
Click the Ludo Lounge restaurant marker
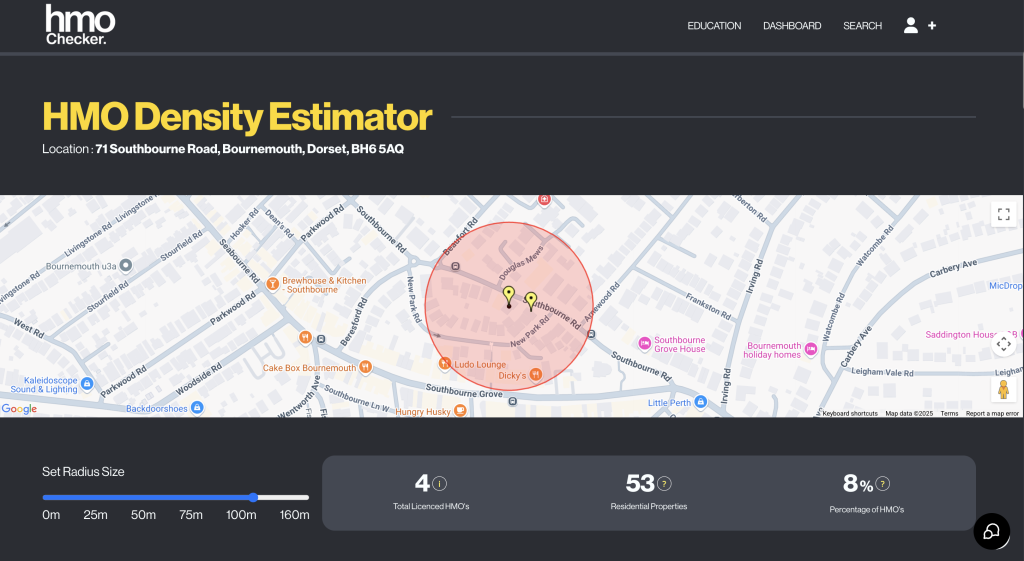pos(445,363)
